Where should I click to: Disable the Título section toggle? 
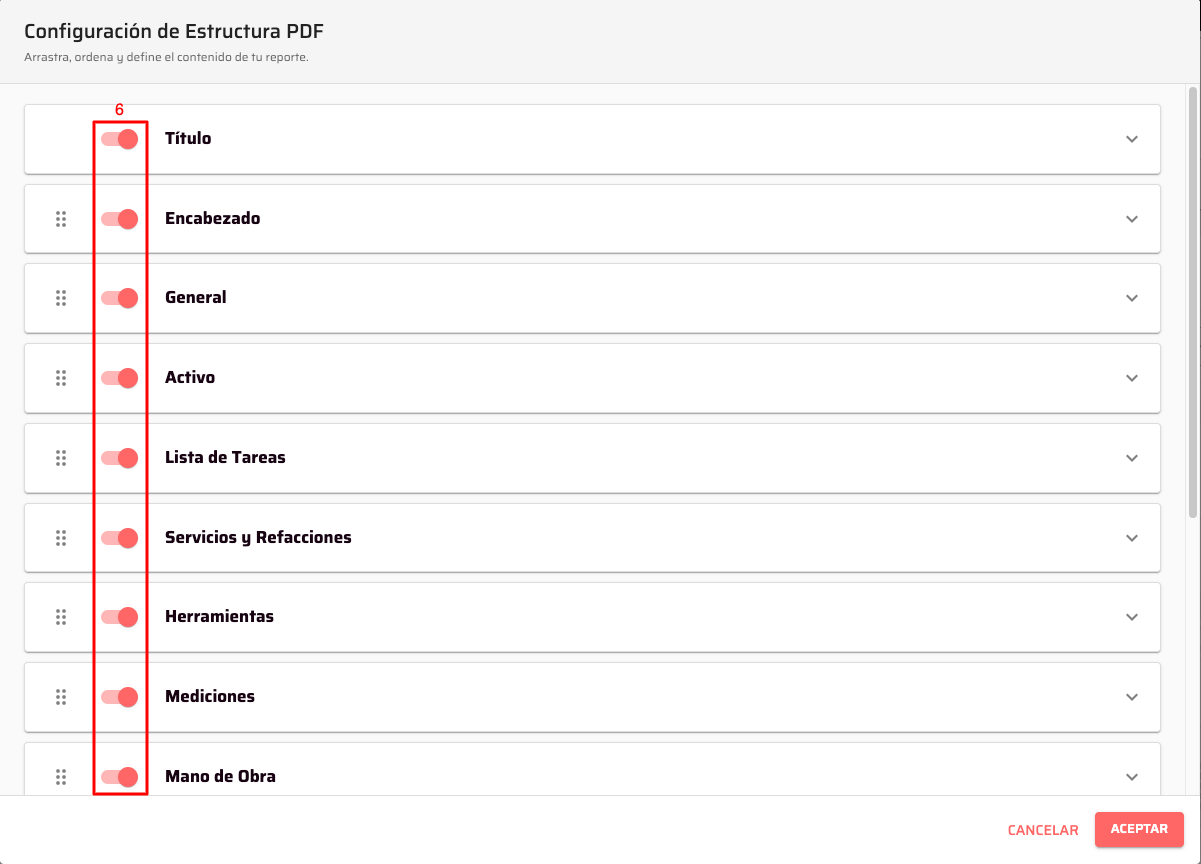point(120,139)
